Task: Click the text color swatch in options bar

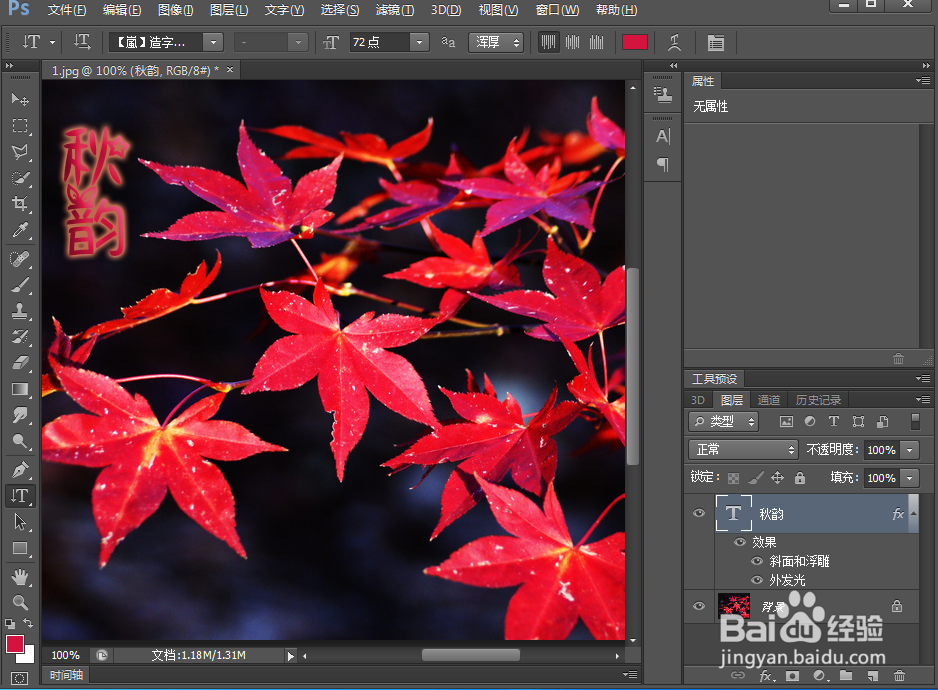Action: (x=635, y=42)
